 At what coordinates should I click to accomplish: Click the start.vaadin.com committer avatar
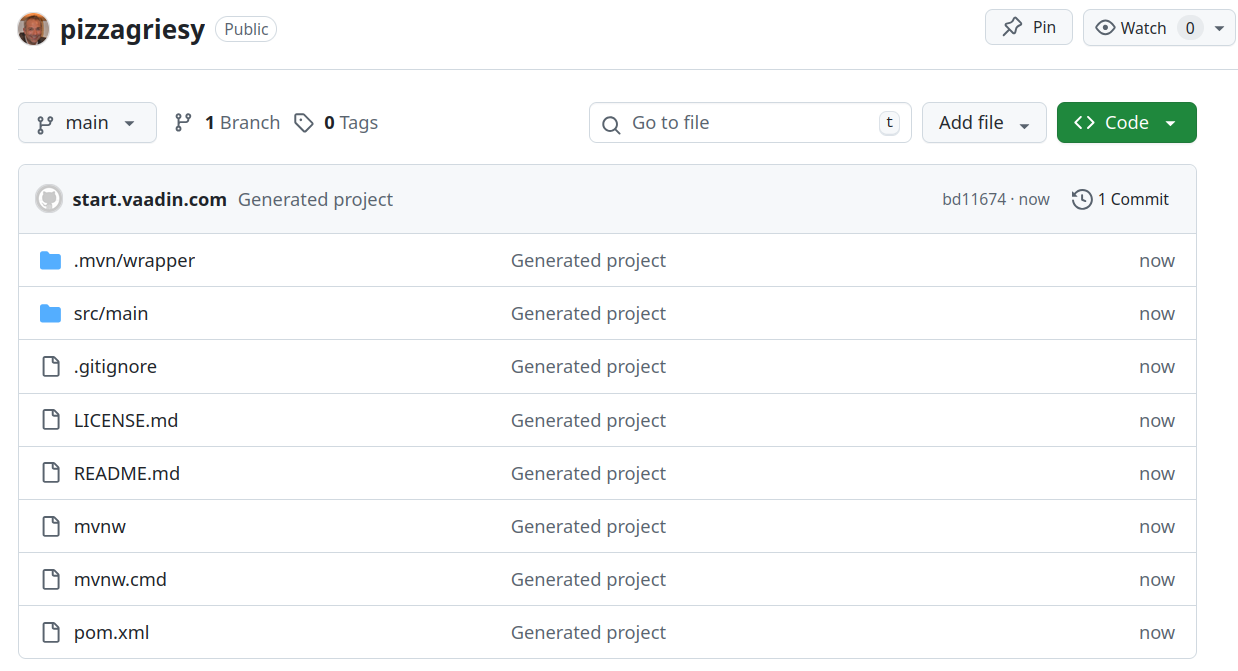tap(49, 199)
